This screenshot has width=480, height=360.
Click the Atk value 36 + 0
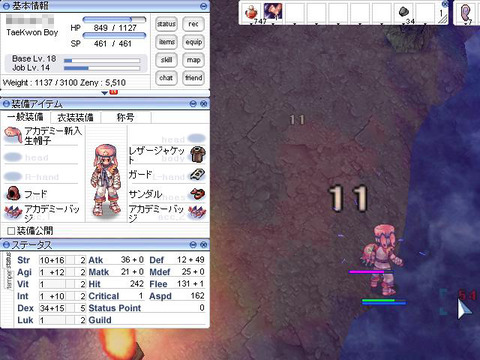click(132, 260)
